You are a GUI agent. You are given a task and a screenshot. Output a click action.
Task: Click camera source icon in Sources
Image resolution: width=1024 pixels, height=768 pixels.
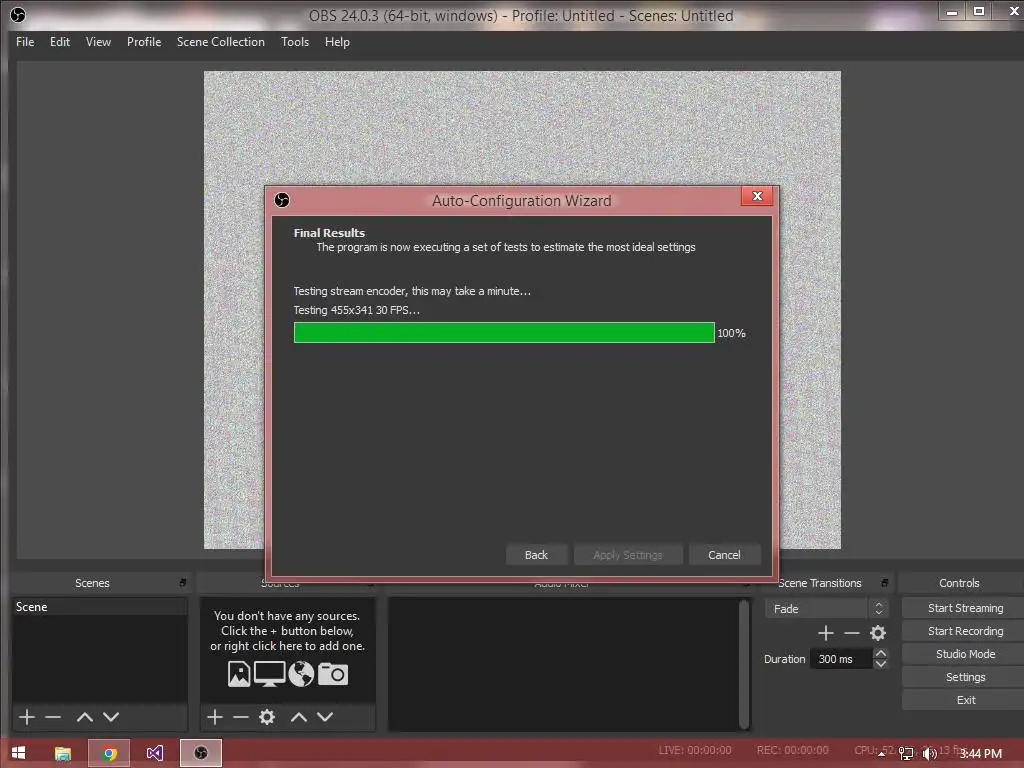click(x=333, y=674)
